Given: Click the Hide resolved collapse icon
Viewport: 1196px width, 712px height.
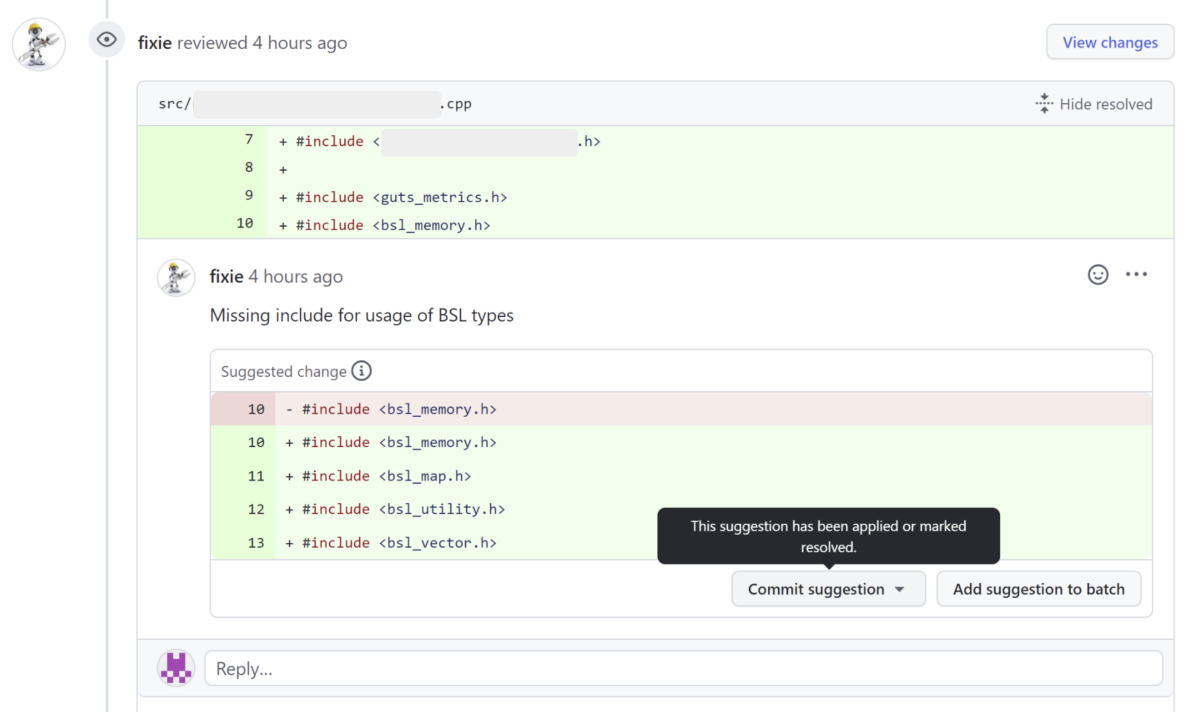Looking at the screenshot, I should coord(1044,103).
